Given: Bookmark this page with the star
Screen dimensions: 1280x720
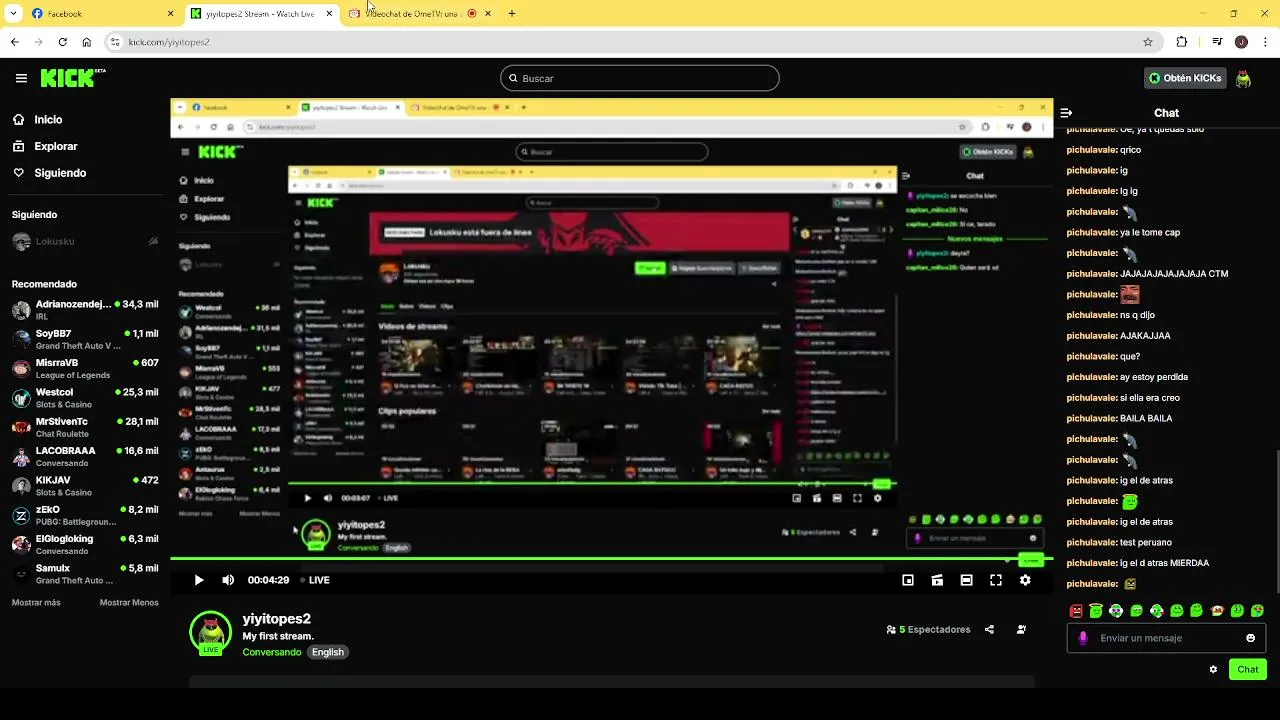Looking at the screenshot, I should click(x=1148, y=42).
